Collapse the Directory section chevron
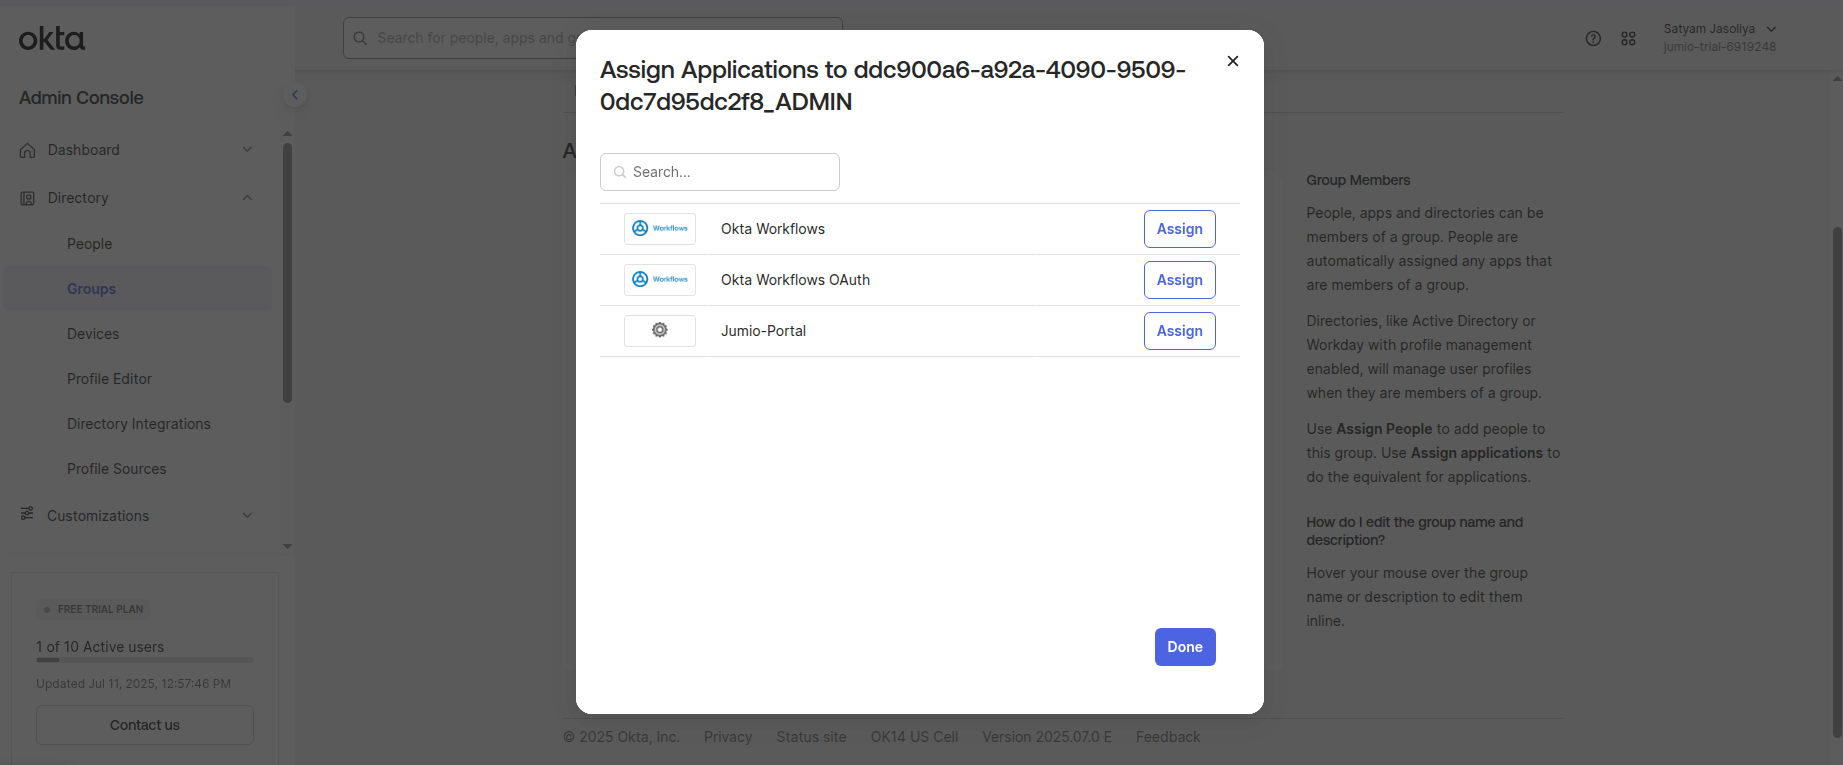 coord(247,198)
